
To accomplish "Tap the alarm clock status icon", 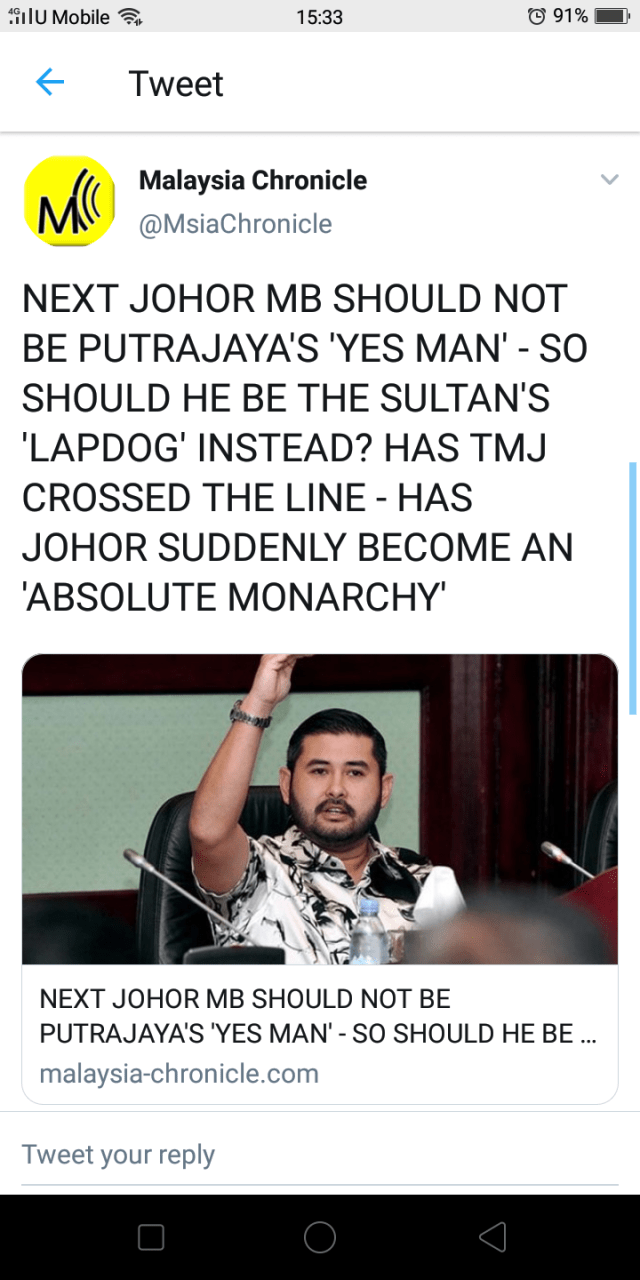I will pos(537,16).
